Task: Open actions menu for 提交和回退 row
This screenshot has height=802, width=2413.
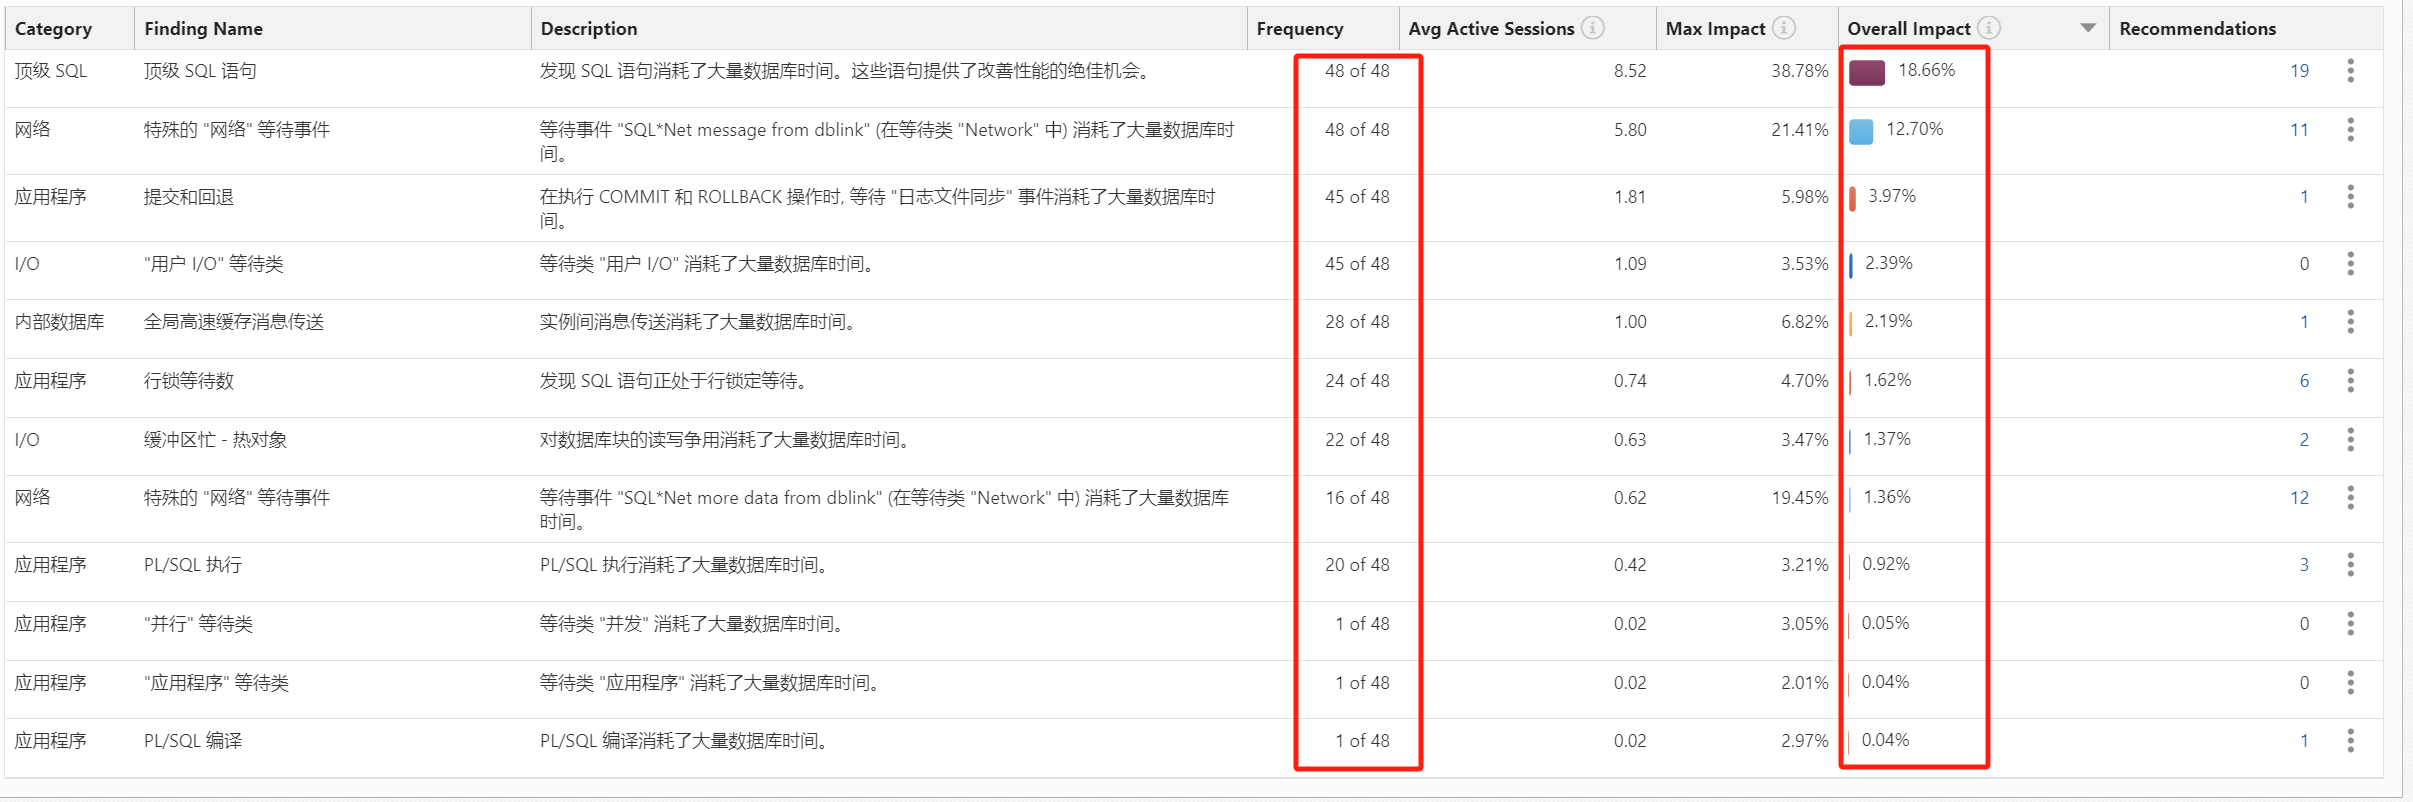Action: [x=2350, y=196]
